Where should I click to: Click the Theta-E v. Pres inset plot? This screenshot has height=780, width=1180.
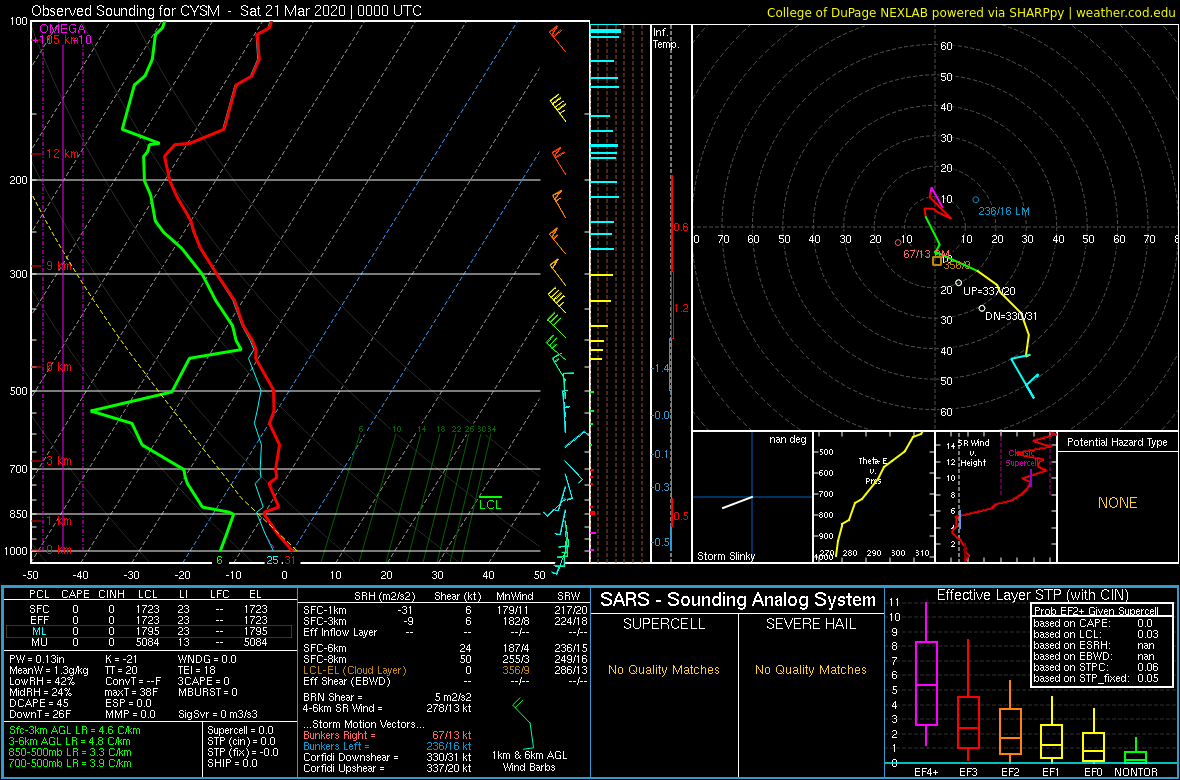[x=873, y=496]
